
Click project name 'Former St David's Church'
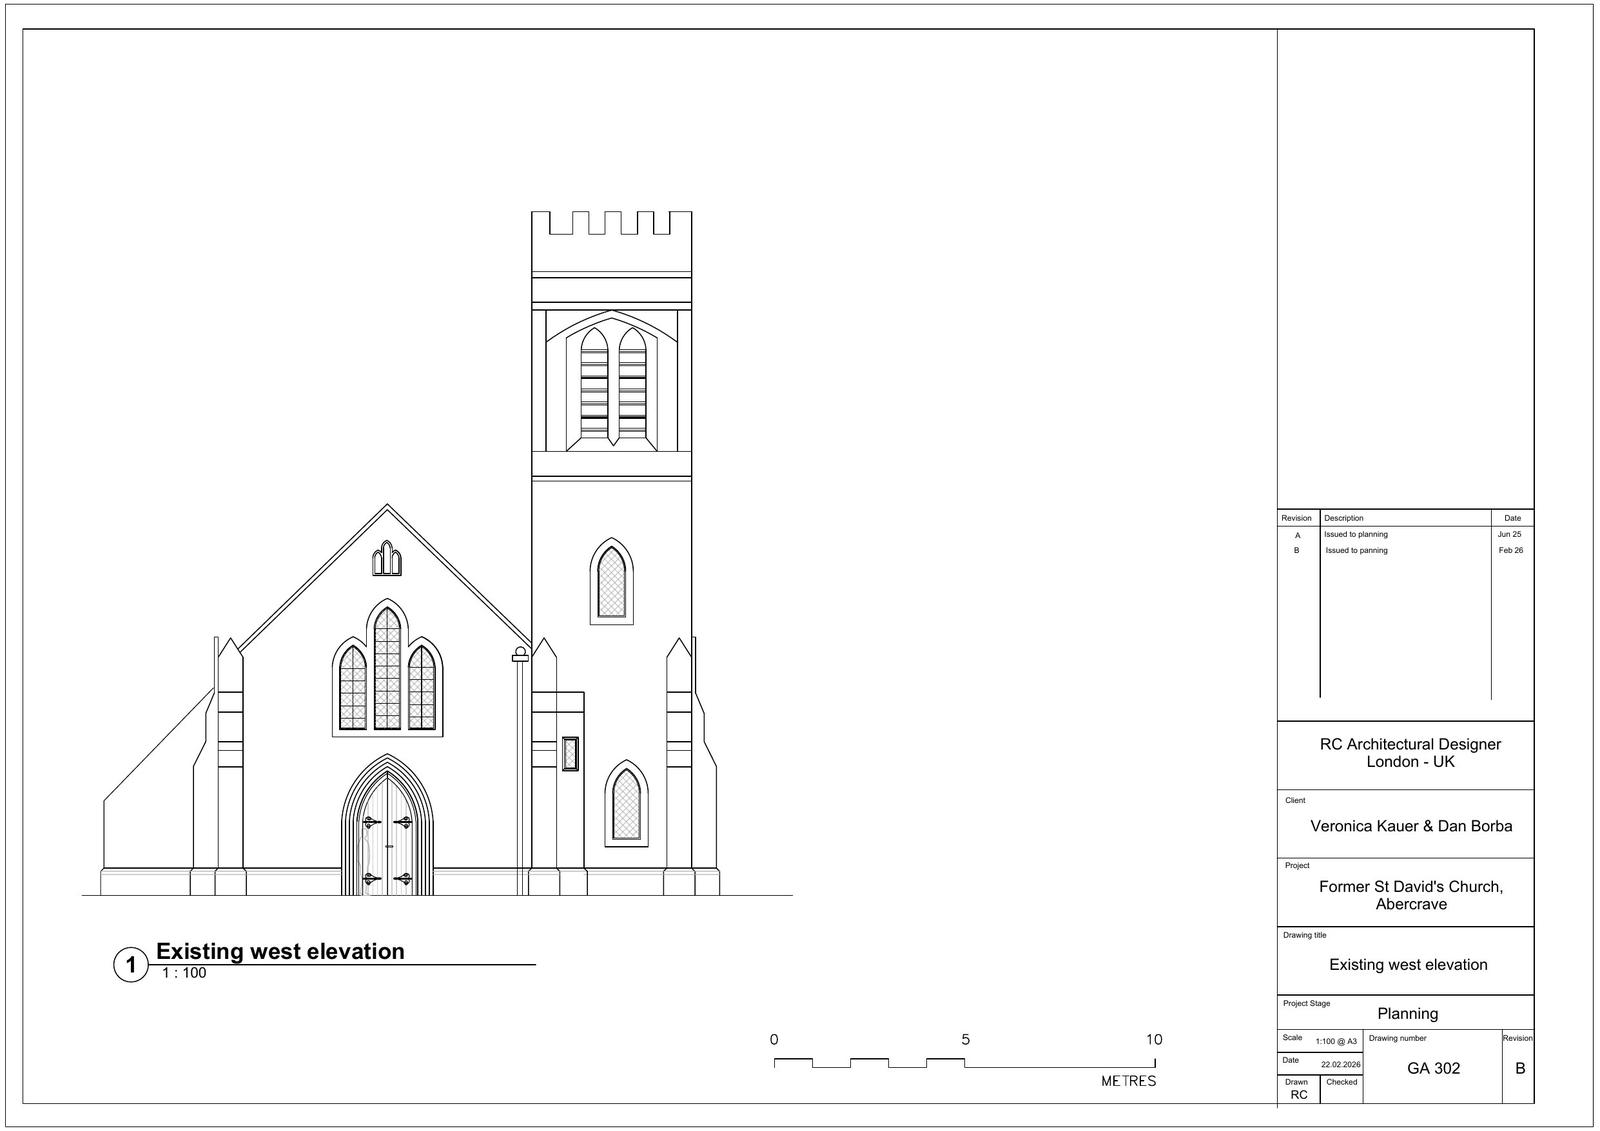[1410, 887]
